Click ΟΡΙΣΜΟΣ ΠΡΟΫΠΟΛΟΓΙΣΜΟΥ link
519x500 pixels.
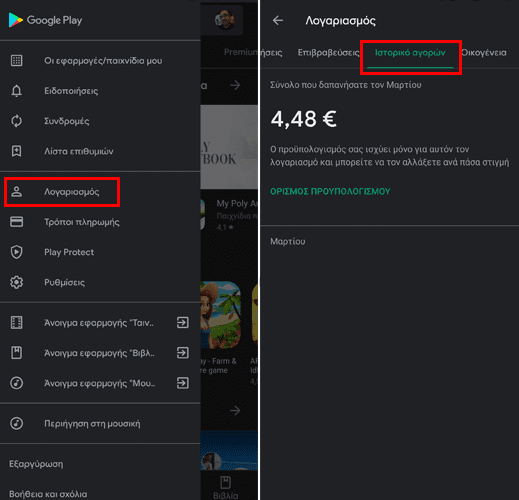point(330,191)
